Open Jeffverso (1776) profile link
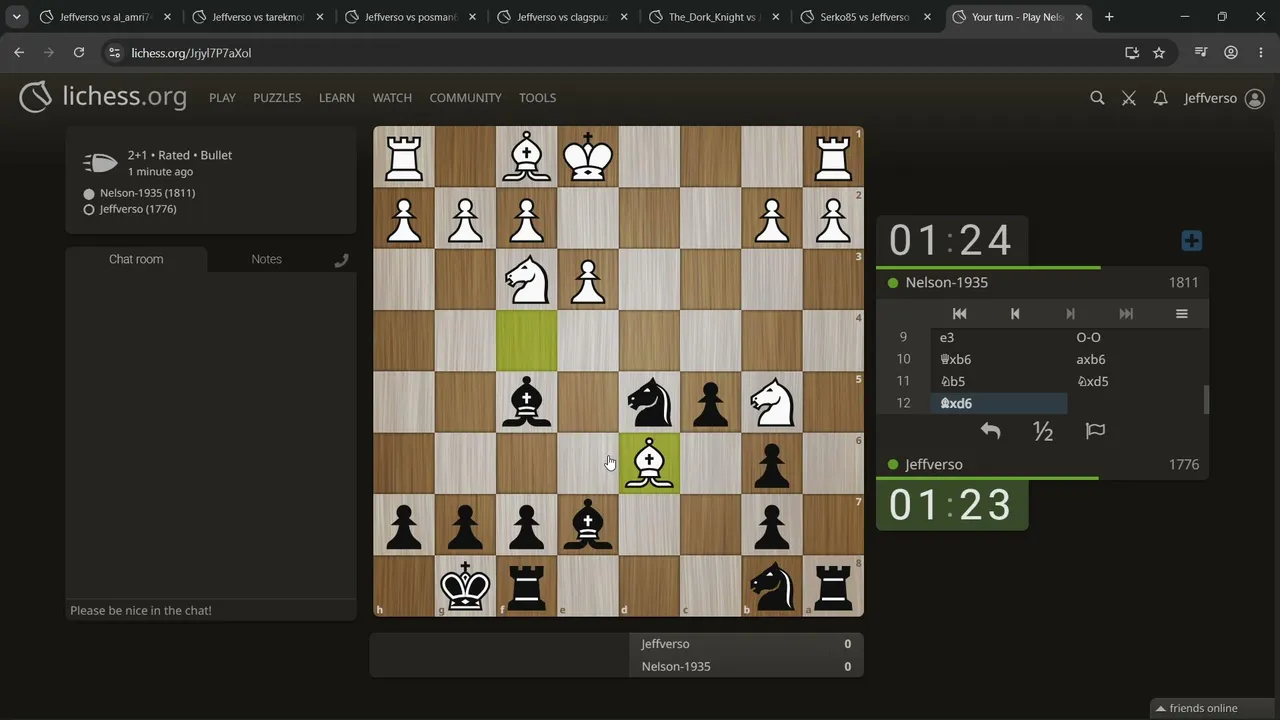1280x720 pixels. pos(138,209)
